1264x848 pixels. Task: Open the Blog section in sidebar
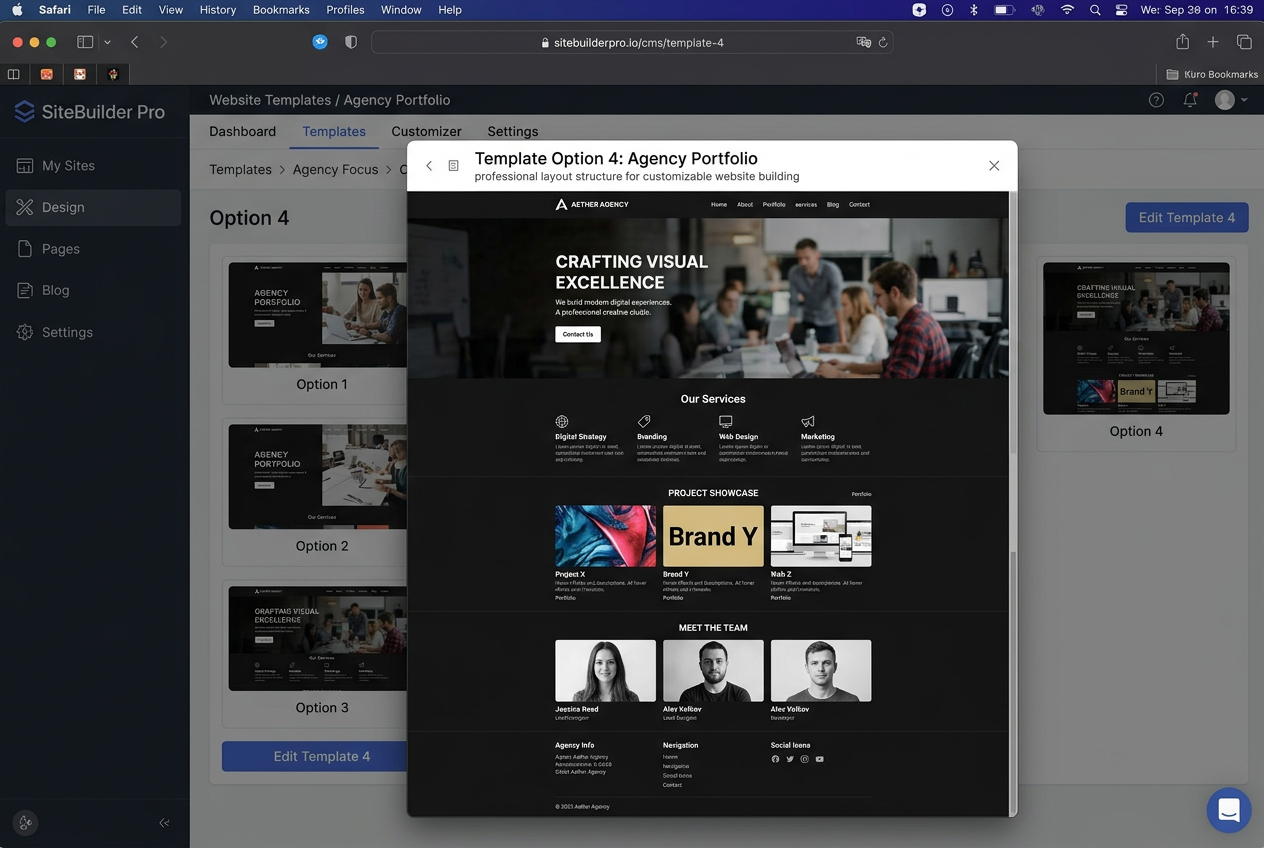[x=93, y=290]
